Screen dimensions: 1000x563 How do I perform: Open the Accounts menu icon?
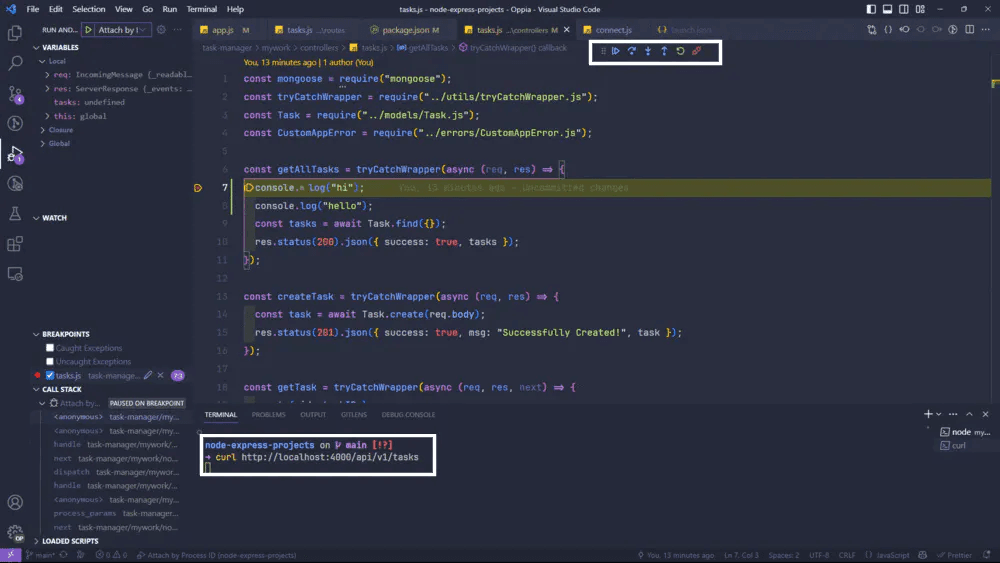pos(15,502)
